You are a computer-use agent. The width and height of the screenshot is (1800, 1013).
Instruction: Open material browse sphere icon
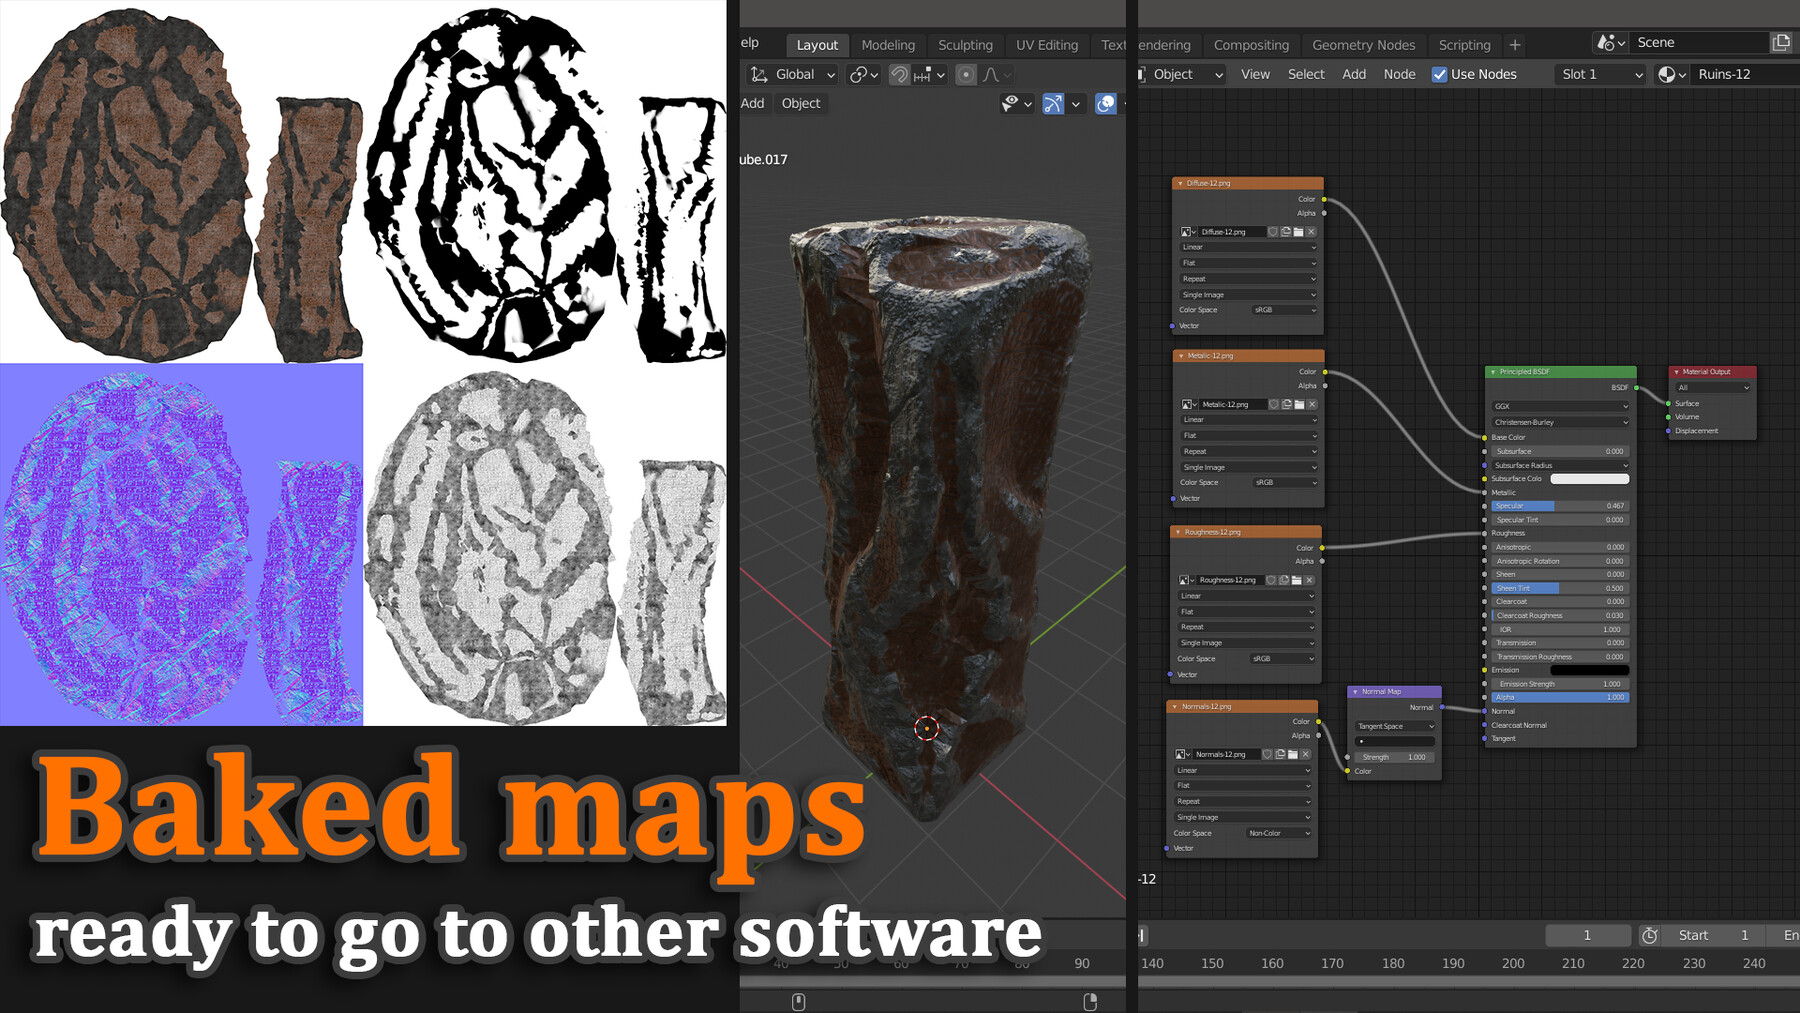[1672, 74]
